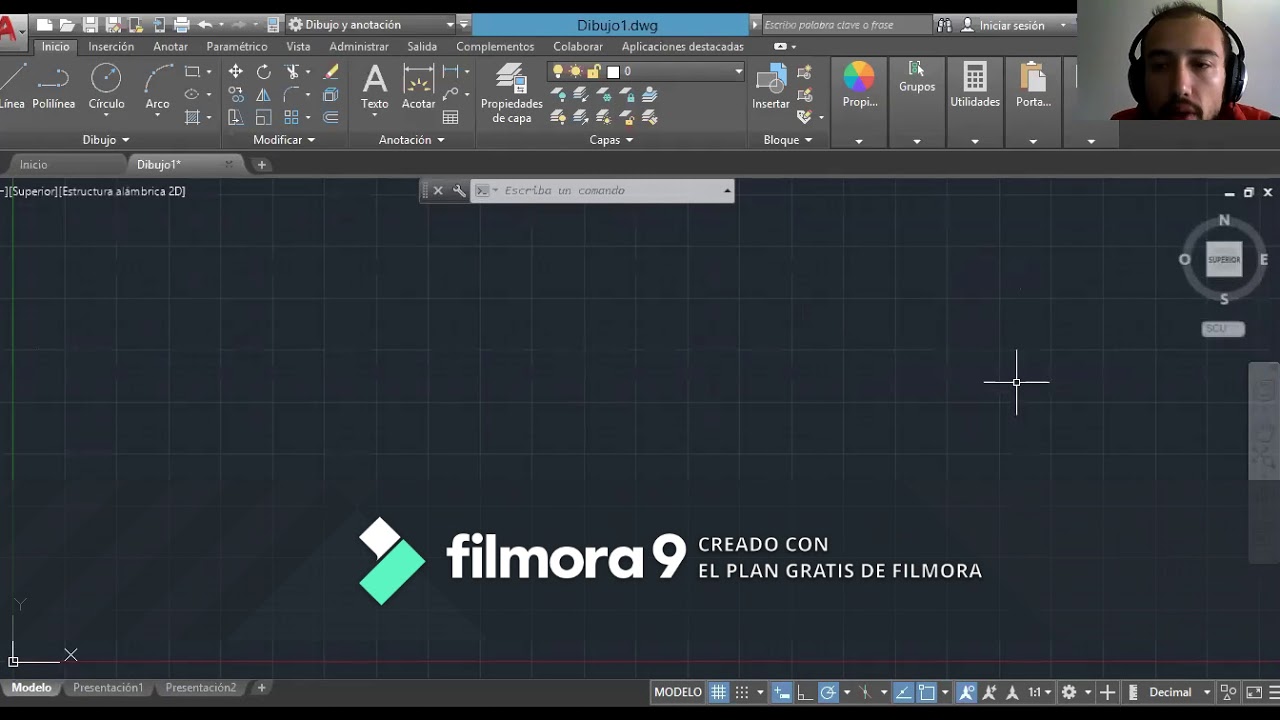This screenshot has width=1280, height=720.
Task: Toggle annotation objects visibility in status bar
Action: pos(967,692)
